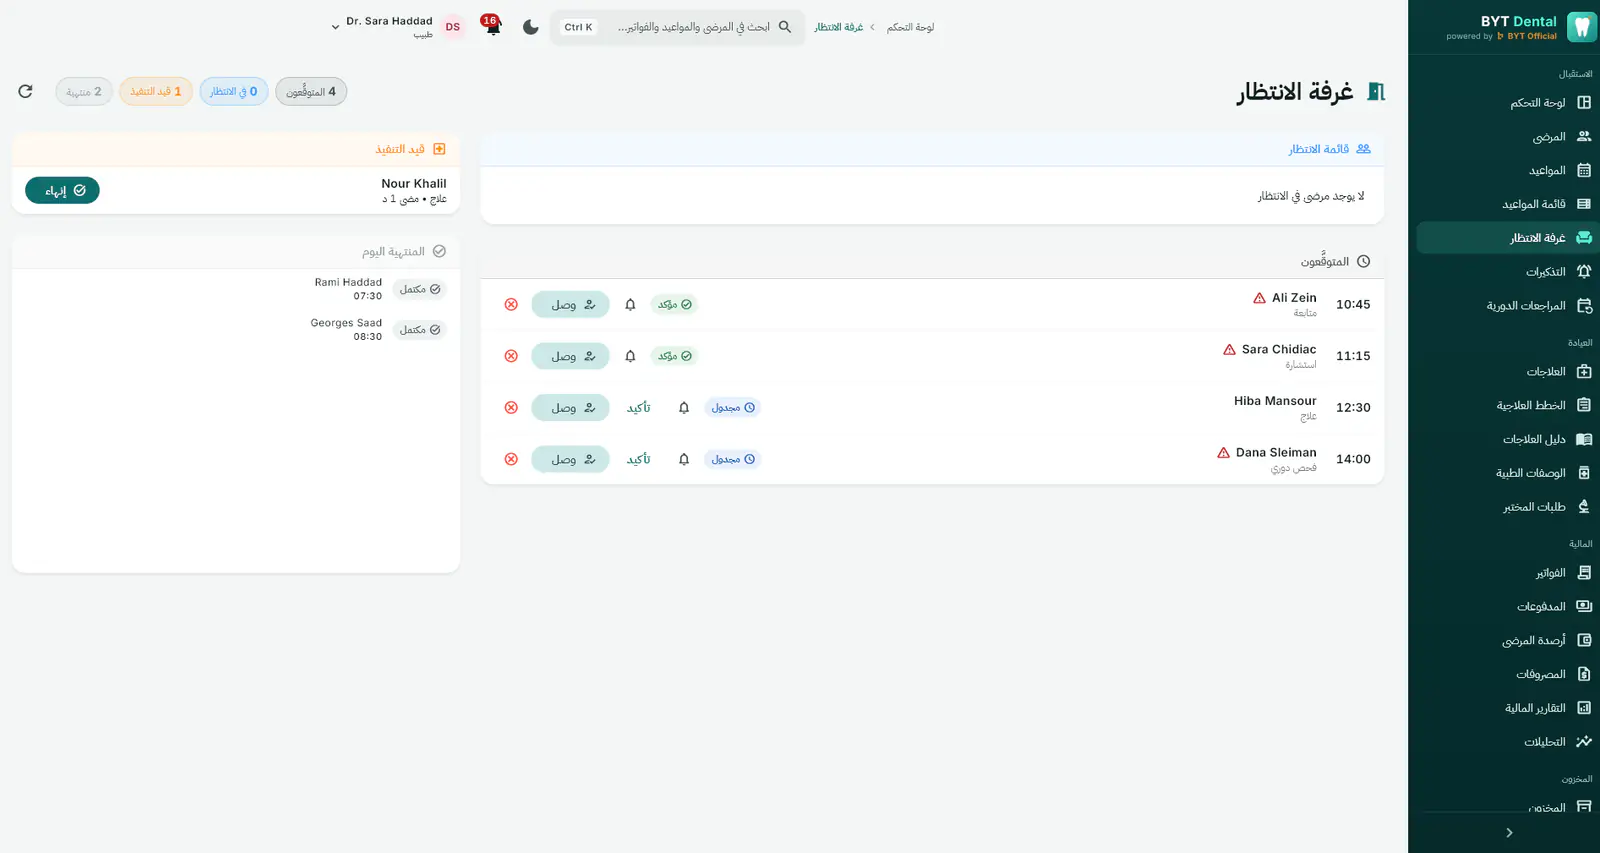Image resolution: width=1600 pixels, height=853 pixels.
Task: Mark Sara Chidiac as arrived
Action: (x=570, y=356)
